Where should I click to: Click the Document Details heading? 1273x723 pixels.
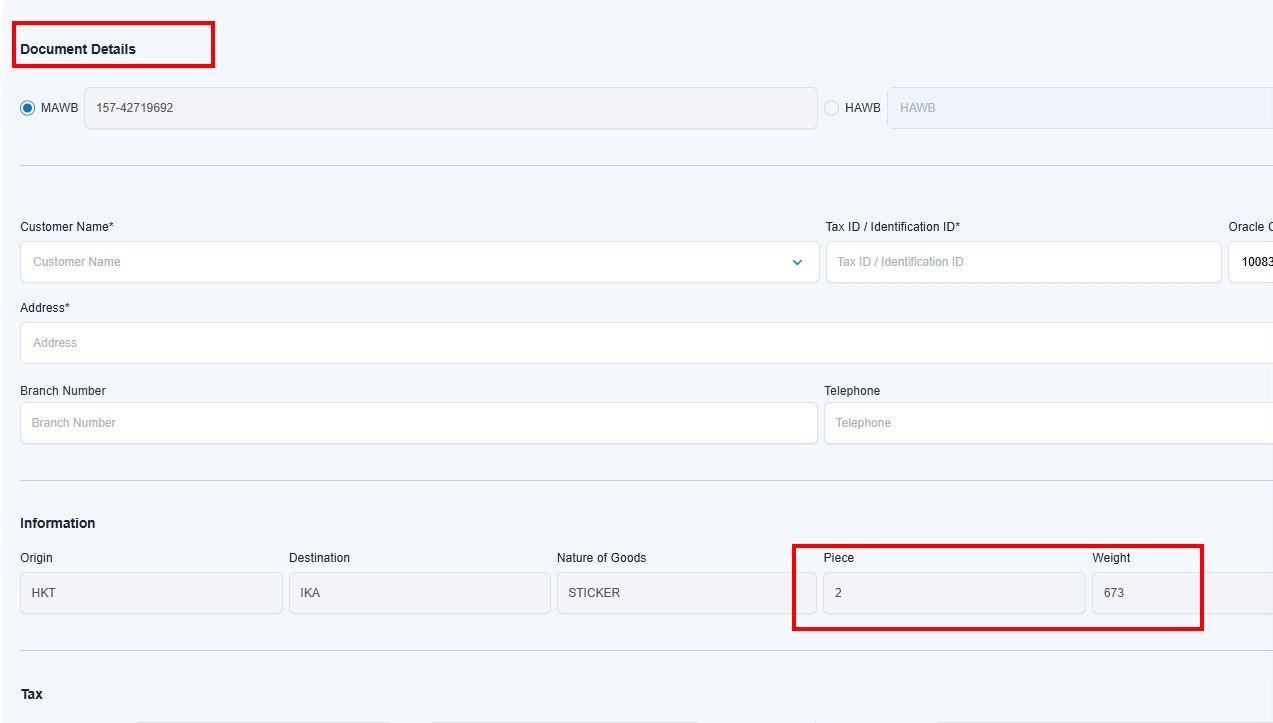tap(78, 49)
